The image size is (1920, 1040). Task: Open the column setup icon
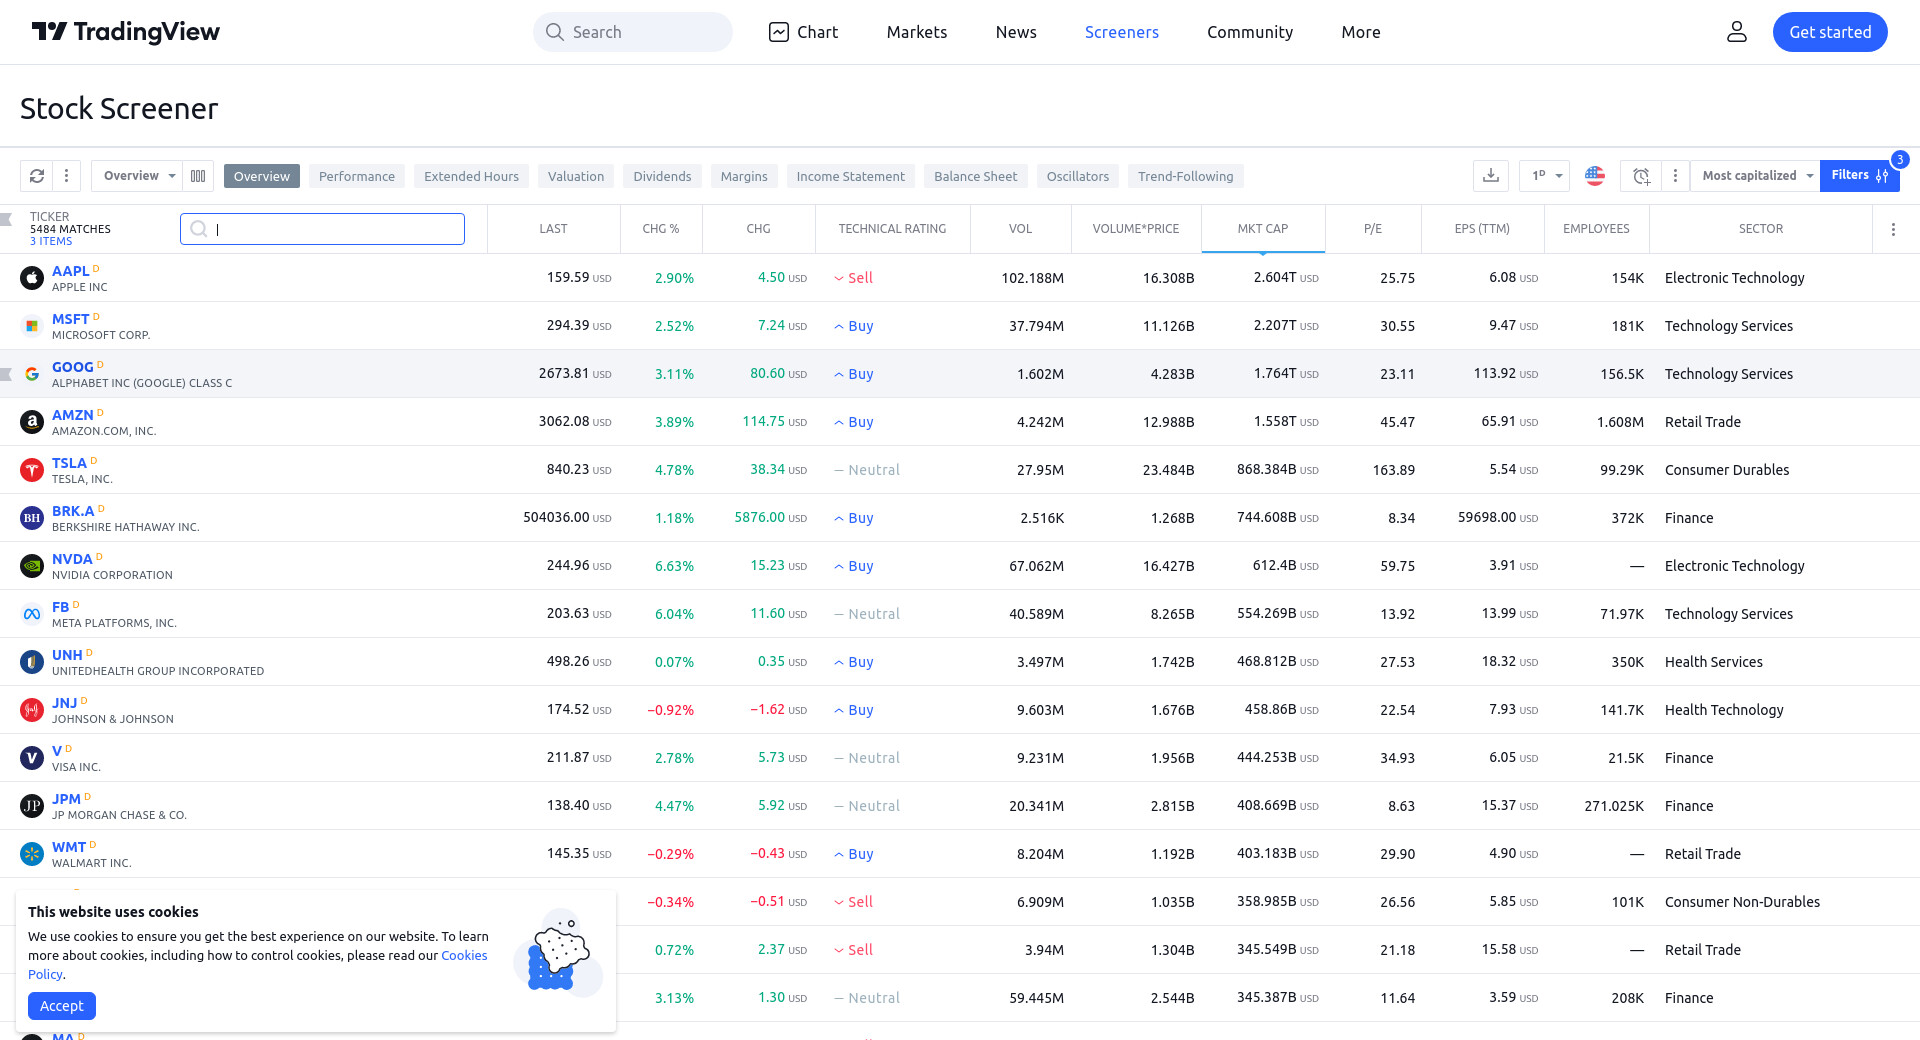(198, 176)
